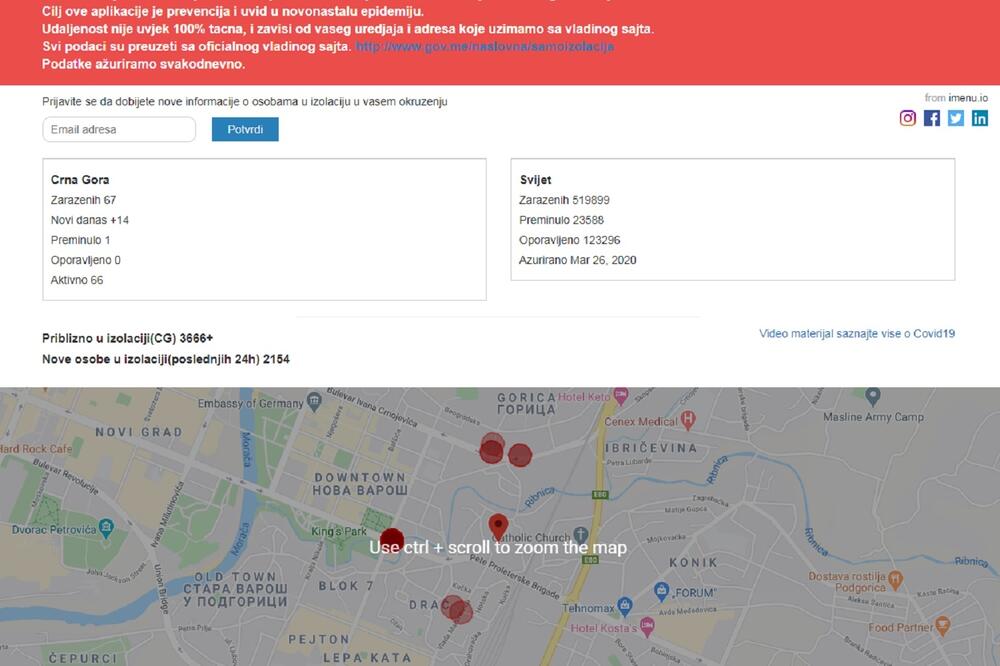
Task: Select the Masline Army Camp marker
Action: [873, 396]
